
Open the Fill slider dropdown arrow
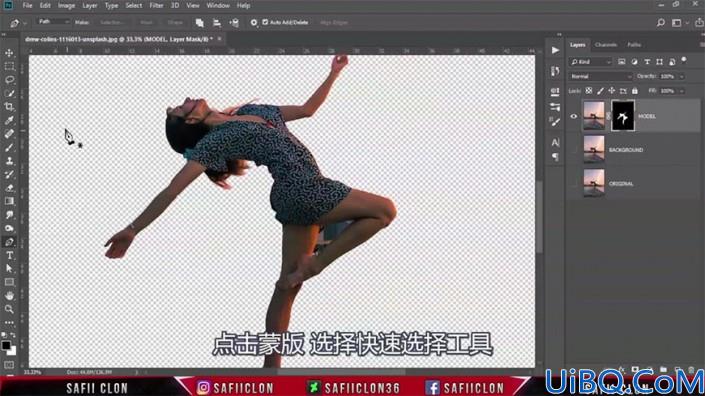[682, 91]
